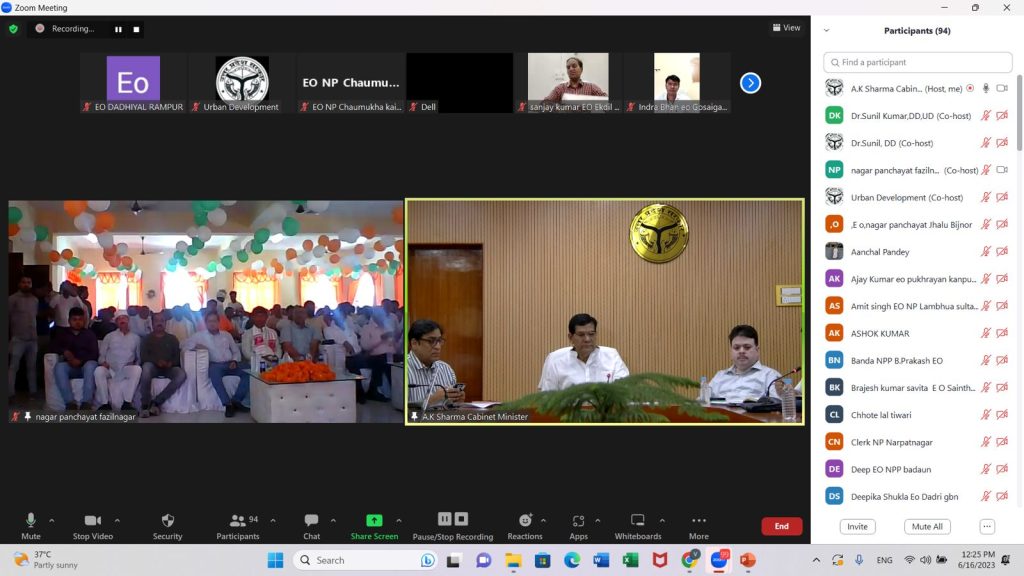Click nagar panchayat fazilnagar pinned video

coord(206,312)
